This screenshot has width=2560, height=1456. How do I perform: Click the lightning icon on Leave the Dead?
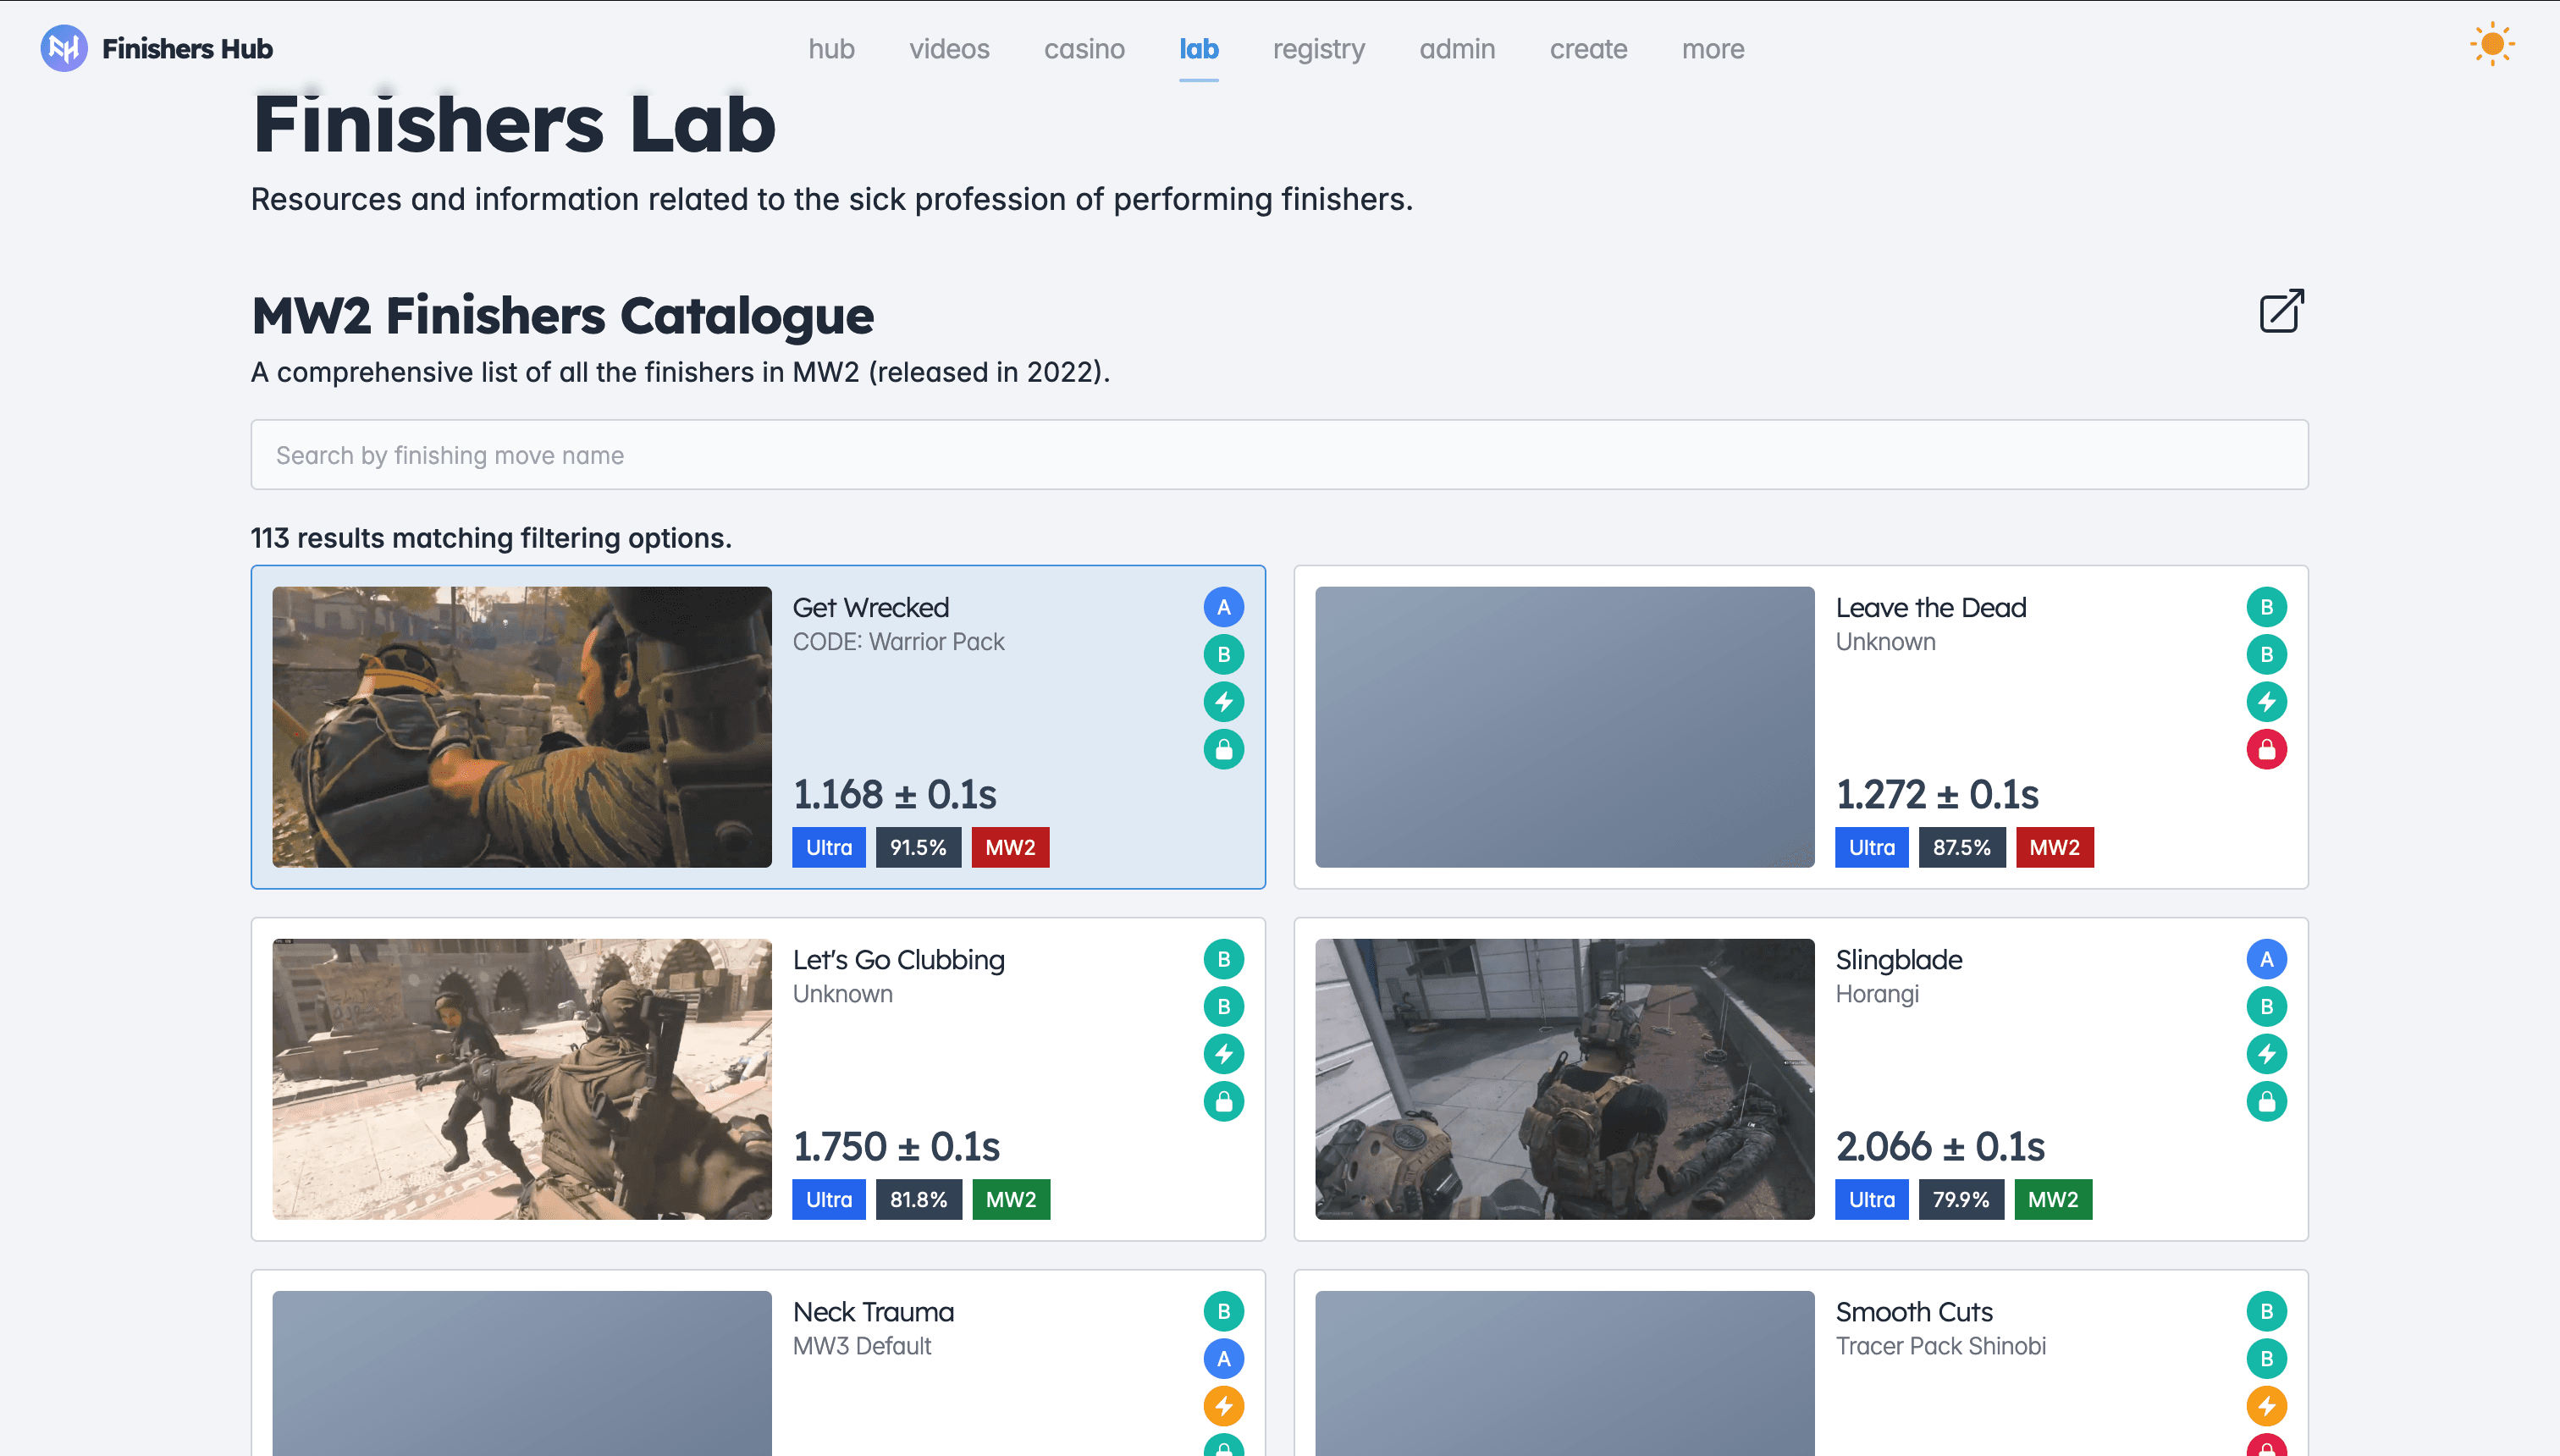[x=2267, y=702]
